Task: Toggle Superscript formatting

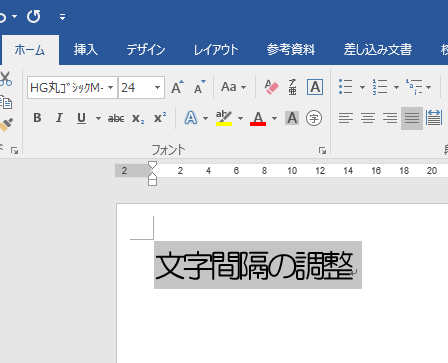Action: tap(160, 118)
